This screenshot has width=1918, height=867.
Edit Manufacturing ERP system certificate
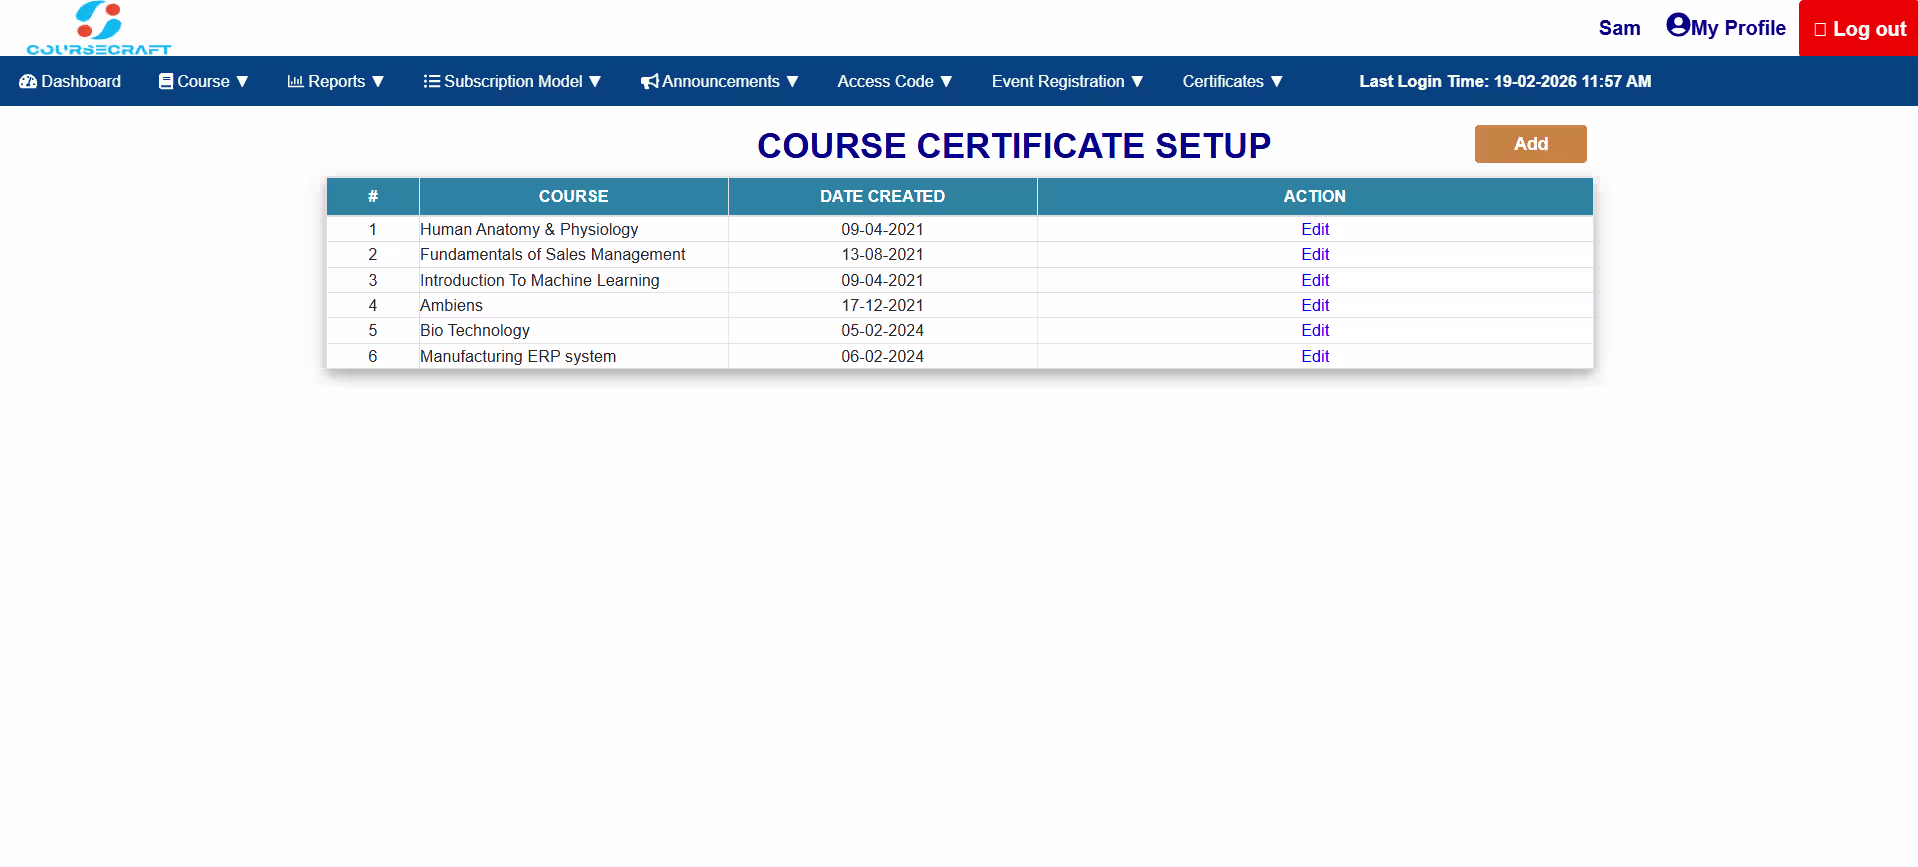click(x=1315, y=357)
